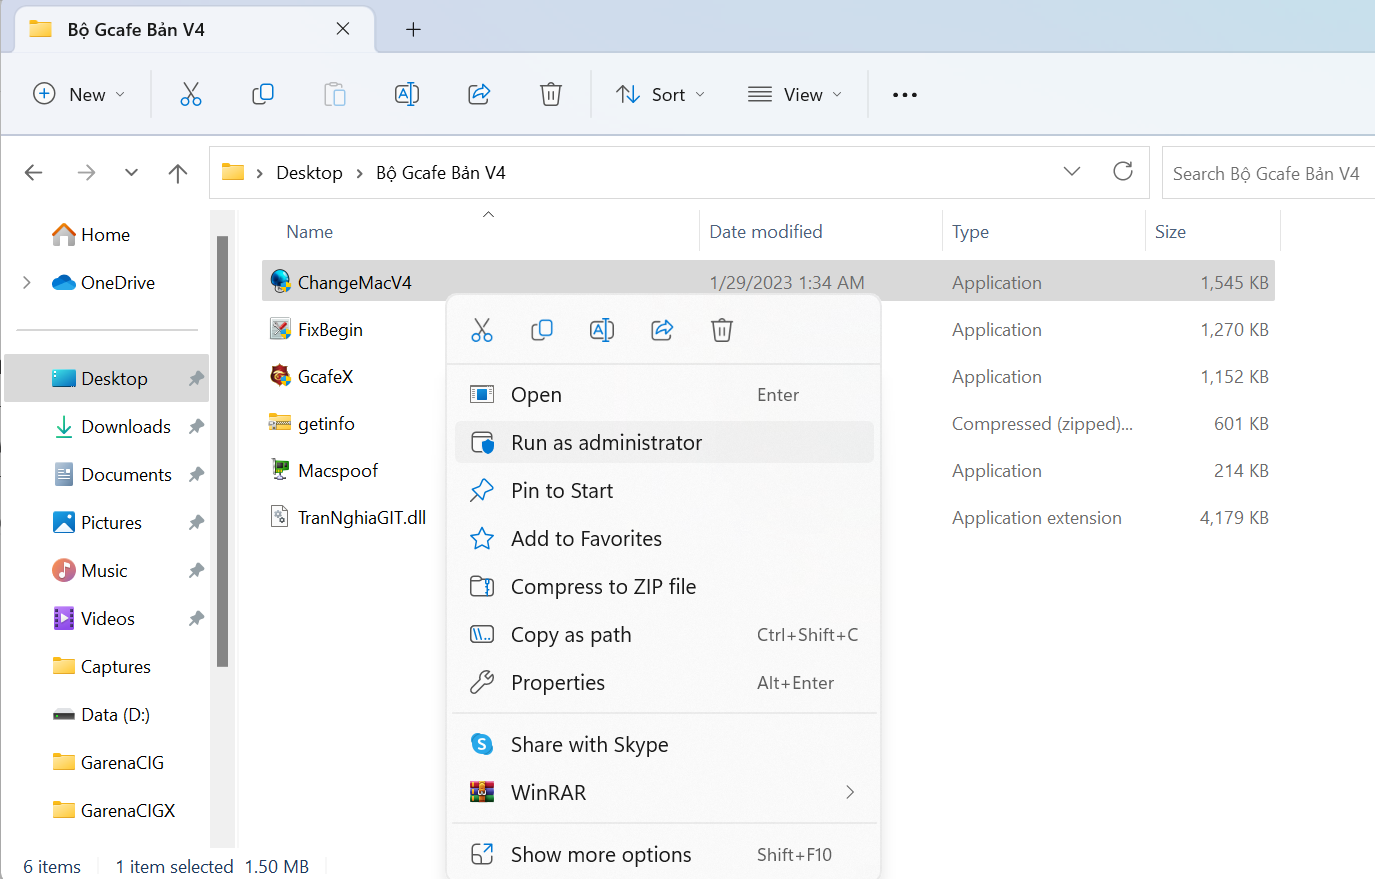This screenshot has width=1375, height=879.
Task: Expand the address bar history dropdown
Action: tap(1072, 171)
